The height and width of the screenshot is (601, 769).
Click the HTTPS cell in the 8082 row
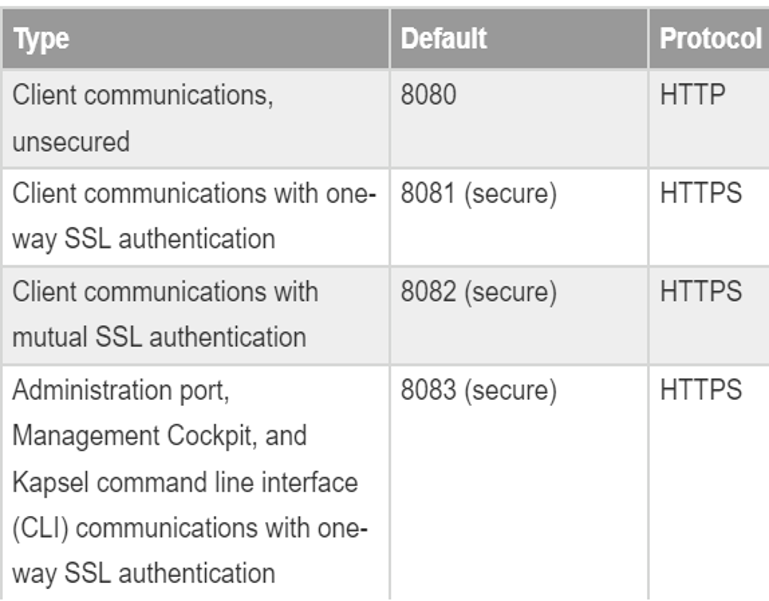click(x=701, y=292)
